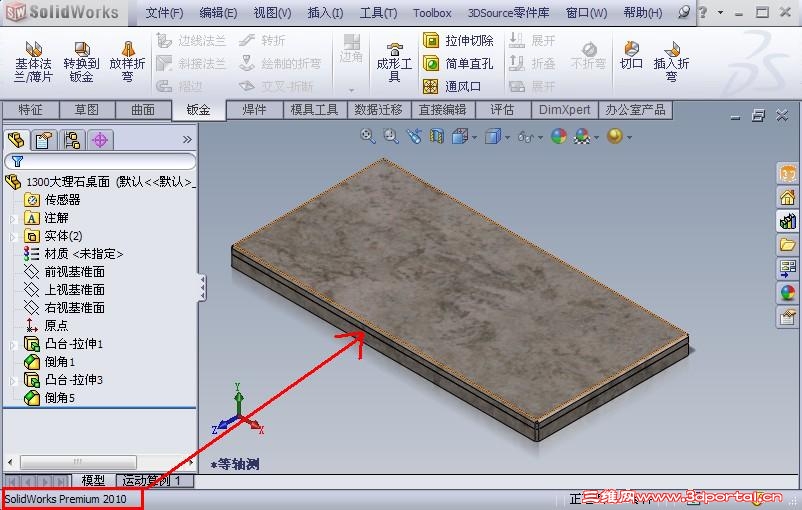Image resolution: width=802 pixels, height=510 pixels.
Task: Open View Orientation dropdown arrow
Action: click(x=475, y=137)
